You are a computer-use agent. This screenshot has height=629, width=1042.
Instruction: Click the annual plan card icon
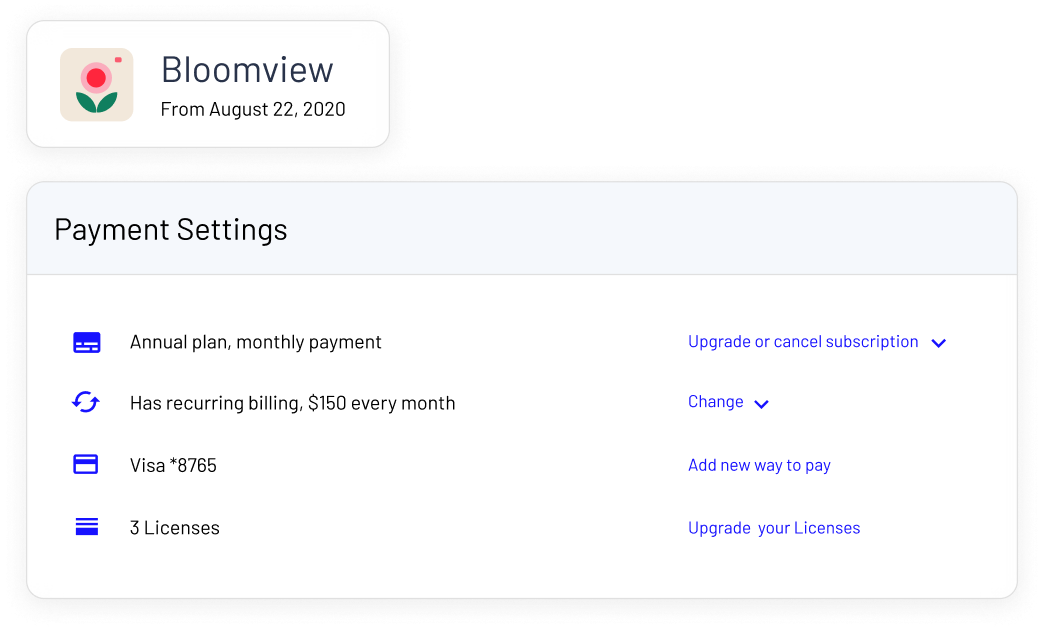click(86, 343)
